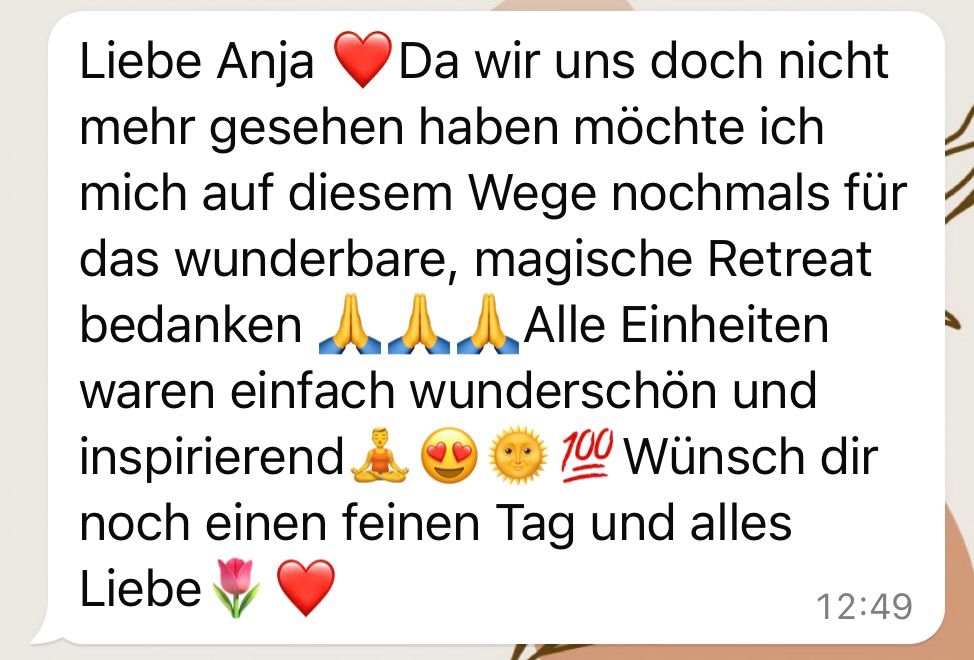
Task: Select the word "Retreat" in the message
Action: pyautogui.click(x=790, y=259)
